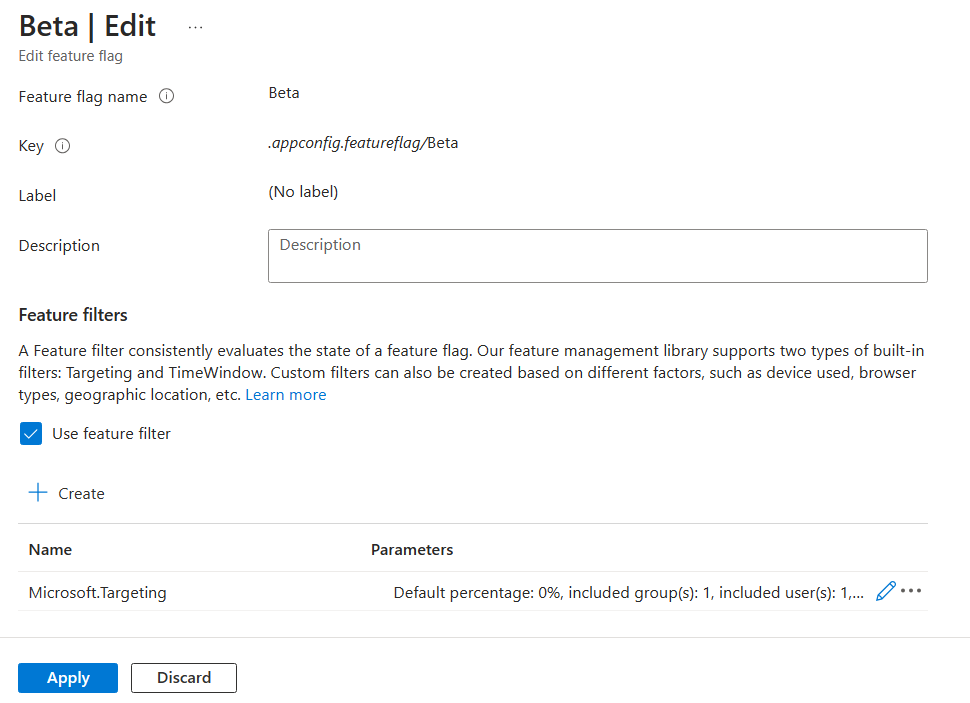
Task: Click the Use feature filter label text
Action: [111, 434]
